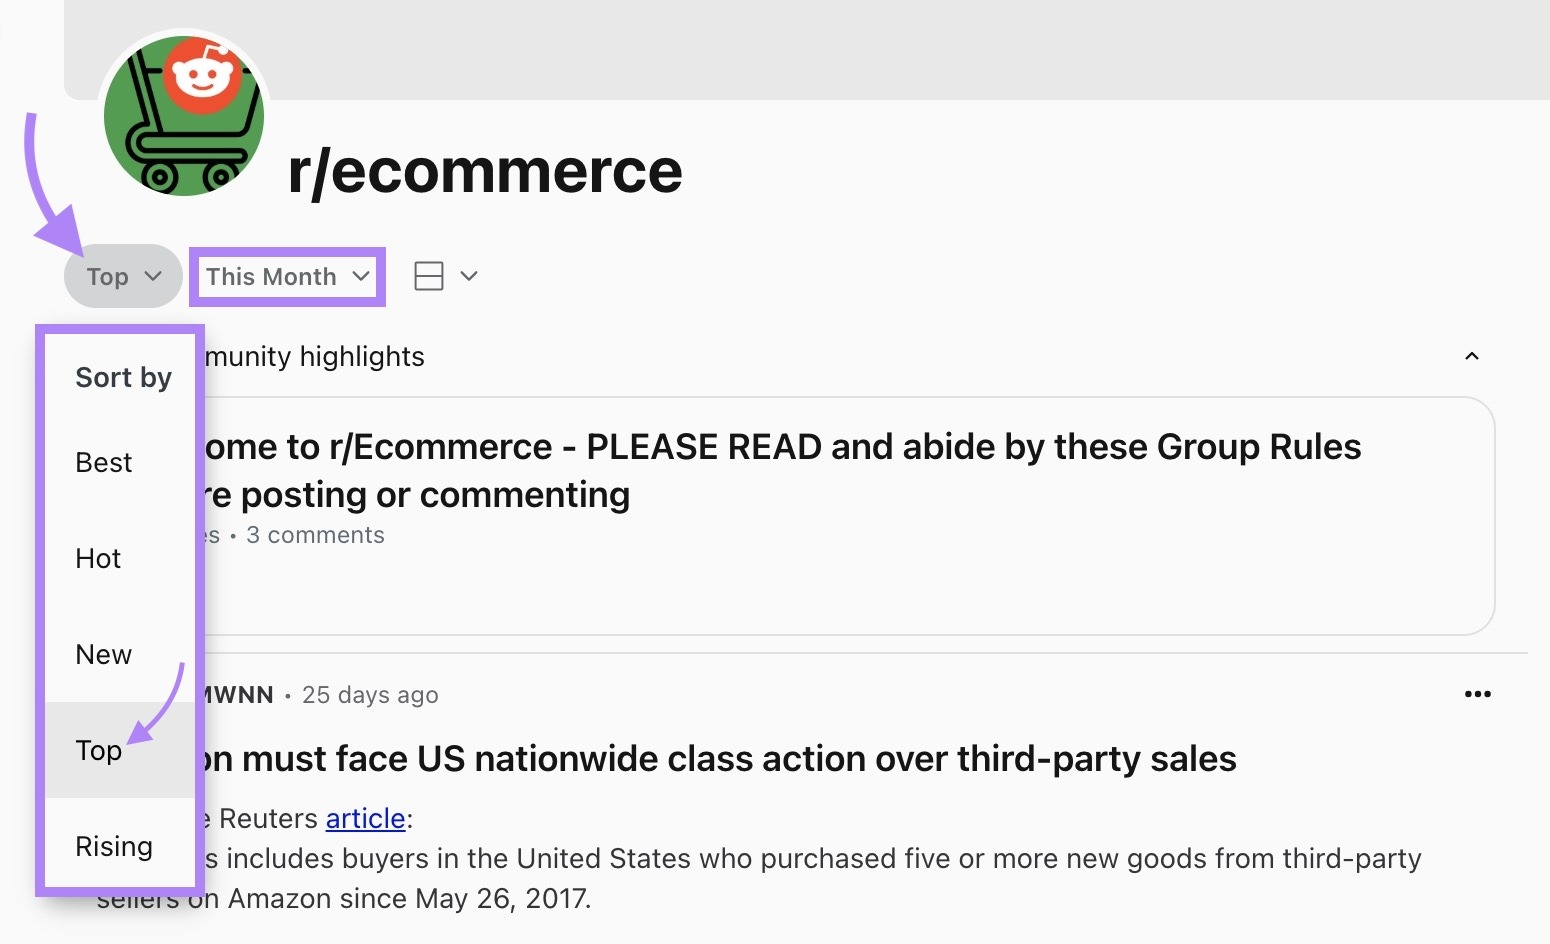Open the class action post about Amazon
This screenshot has width=1550, height=944.
tap(720, 758)
